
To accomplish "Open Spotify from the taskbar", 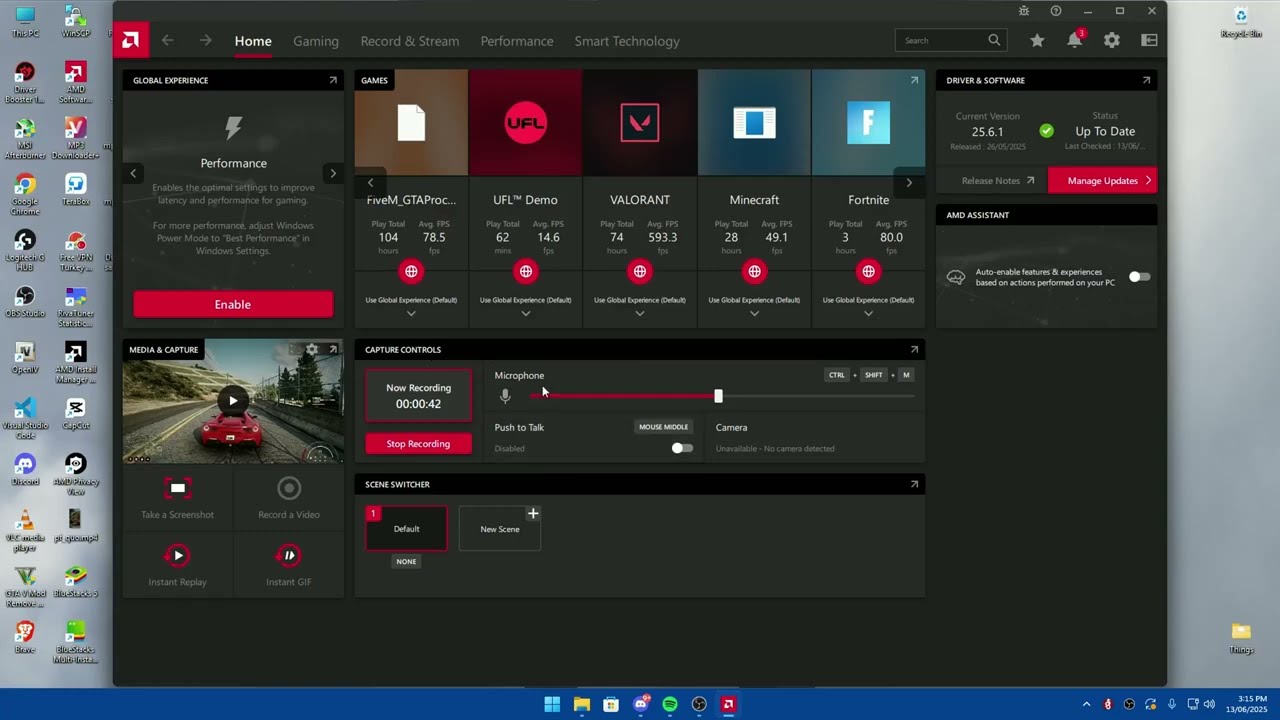I will click(x=670, y=704).
